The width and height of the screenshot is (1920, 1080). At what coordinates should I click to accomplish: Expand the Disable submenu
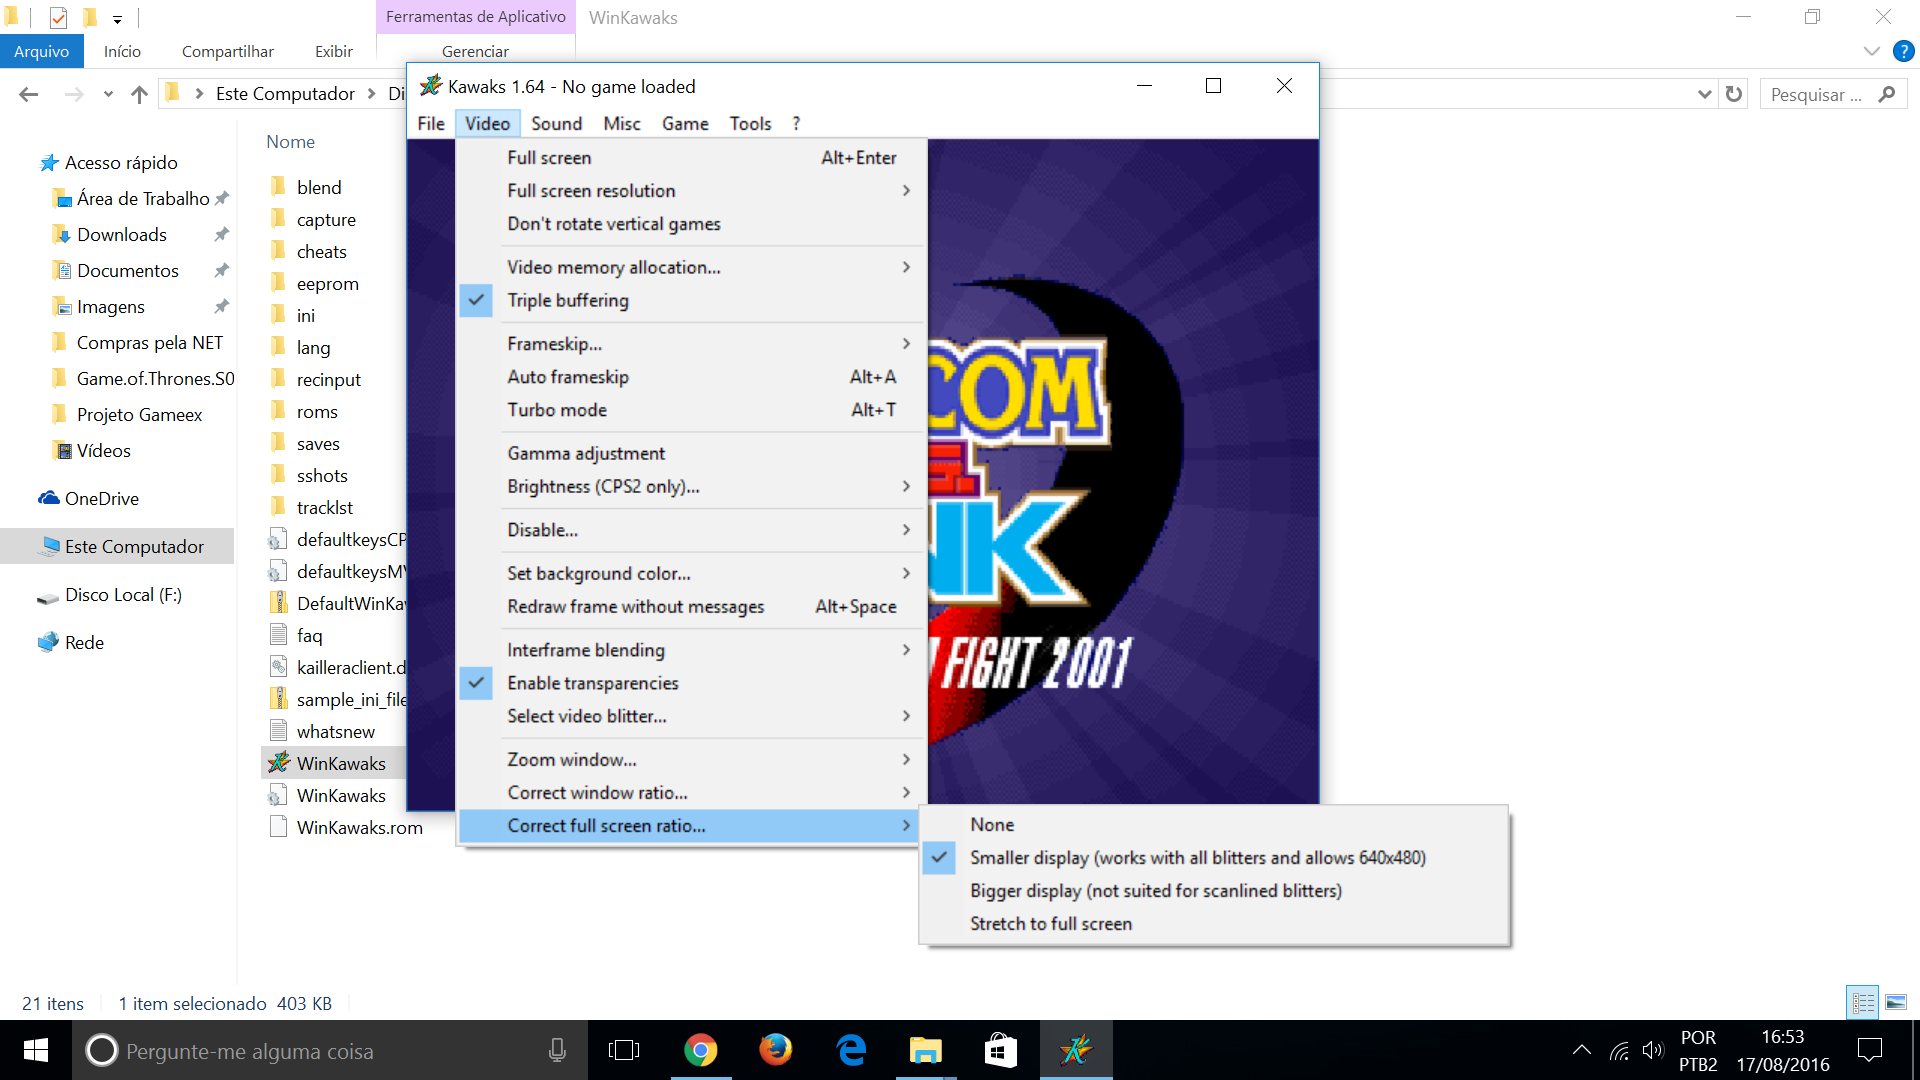tap(691, 530)
